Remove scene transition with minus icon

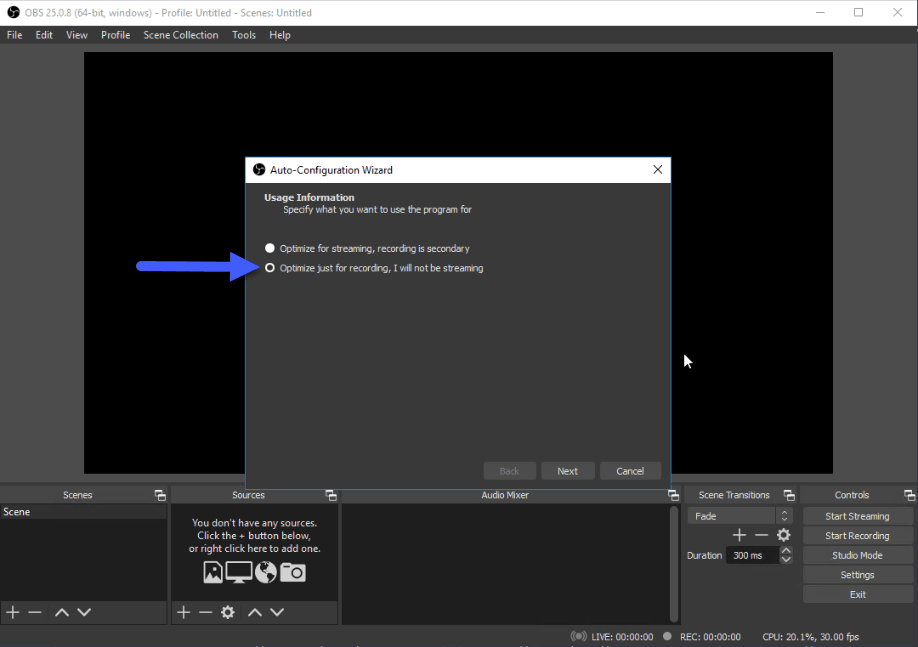(761, 535)
